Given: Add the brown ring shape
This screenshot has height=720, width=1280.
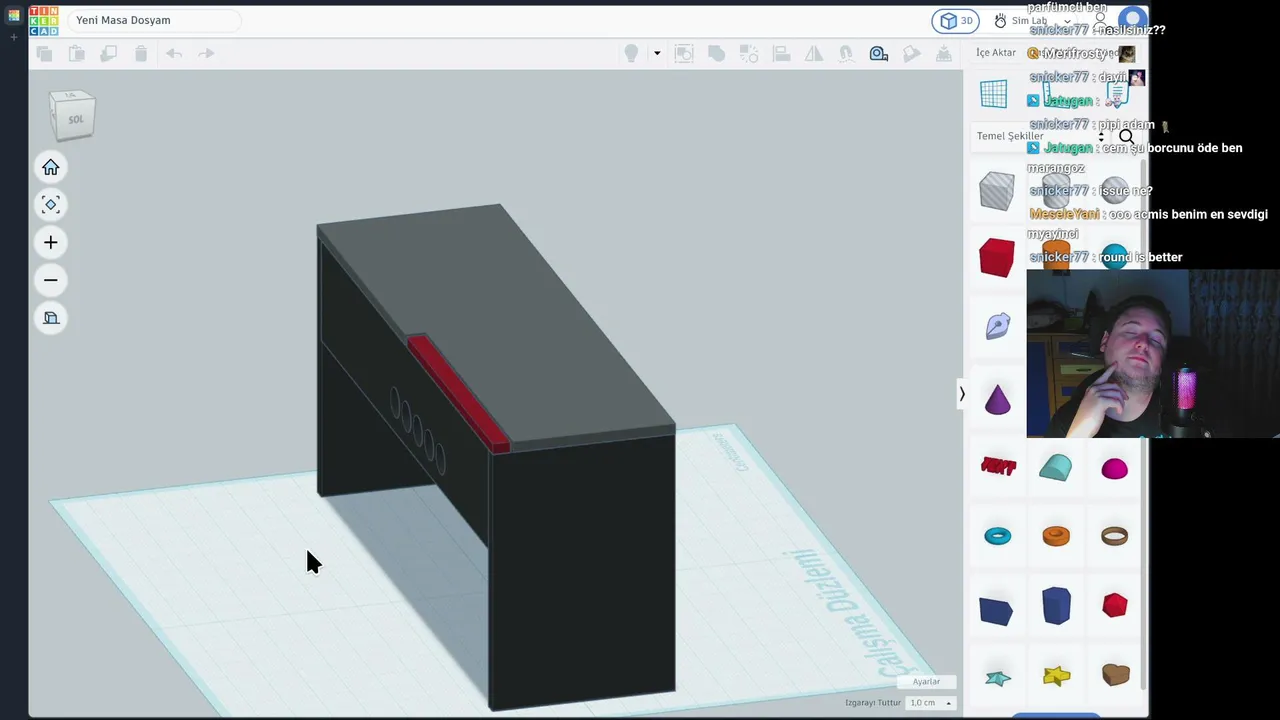Looking at the screenshot, I should pos(1114,536).
